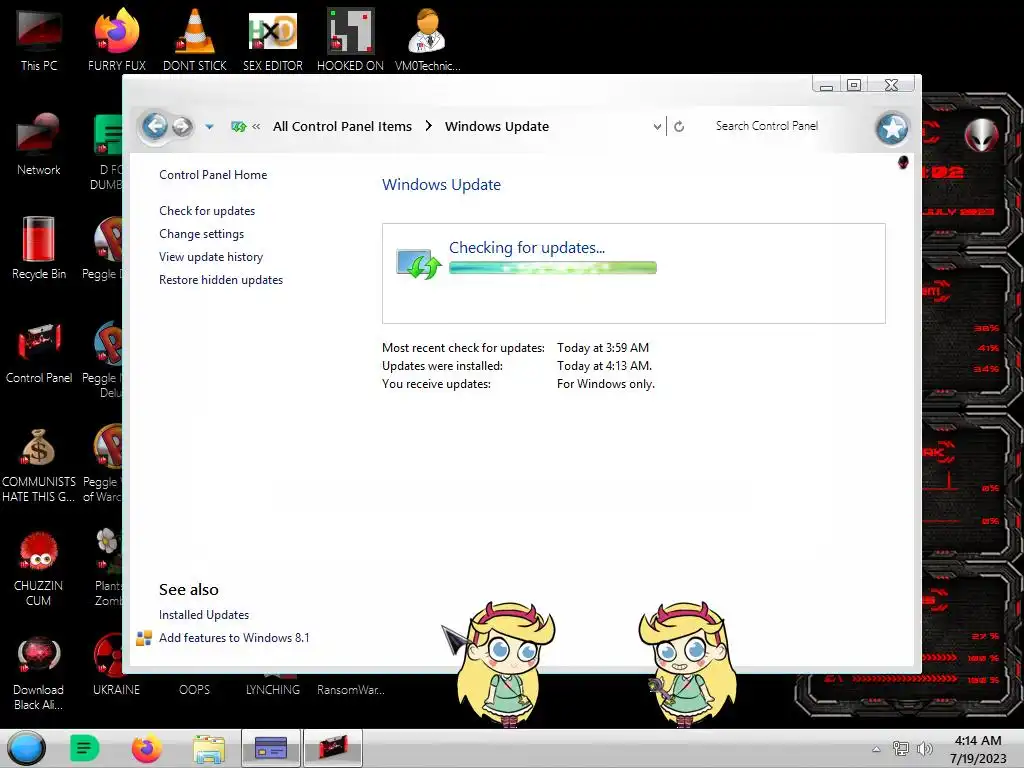Screen dimensions: 1024x768
Task: Click the right Star Butterfly character holding wrench
Action: click(x=686, y=664)
